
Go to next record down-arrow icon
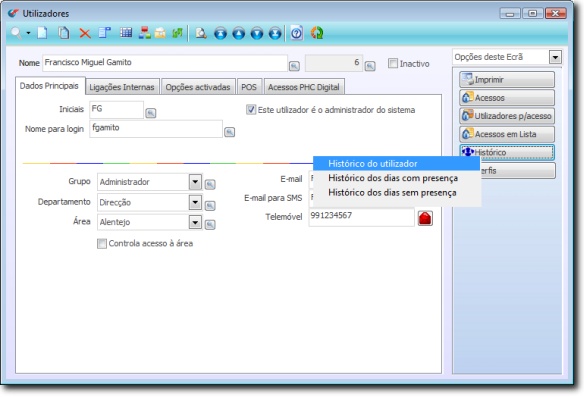click(257, 34)
